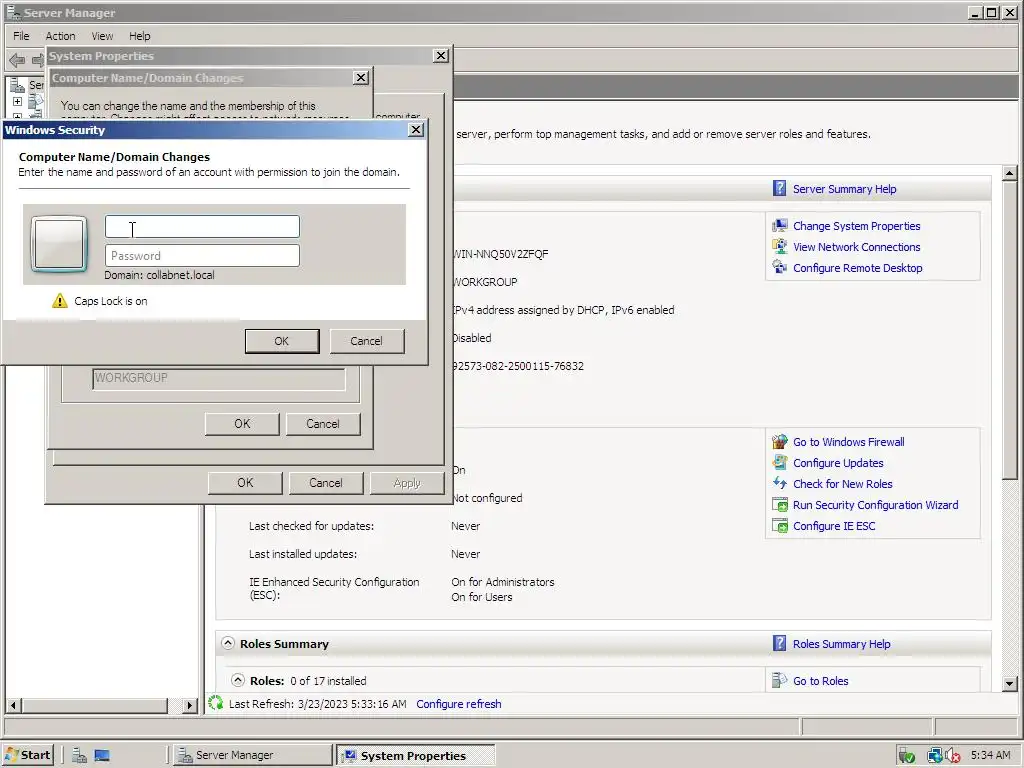Viewport: 1024px width, 768px height.
Task: Click the vertical scrollbar down arrow
Action: [1009, 684]
